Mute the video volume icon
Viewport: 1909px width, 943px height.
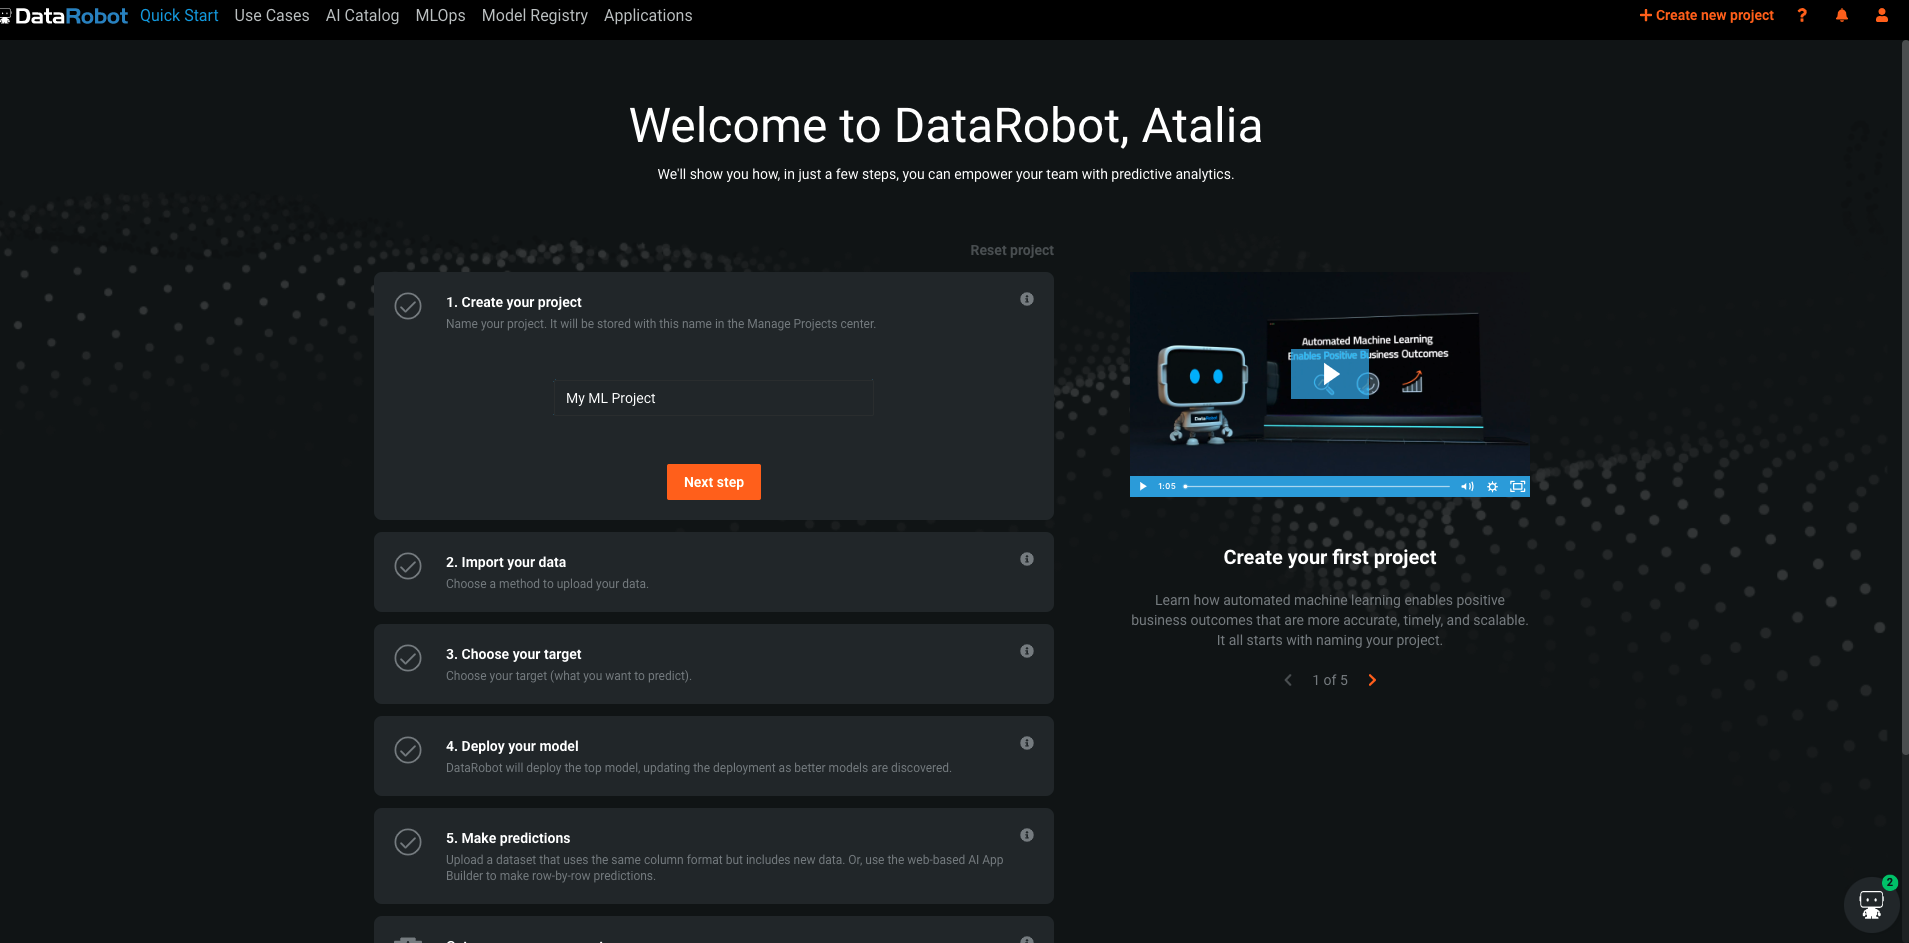(x=1467, y=486)
